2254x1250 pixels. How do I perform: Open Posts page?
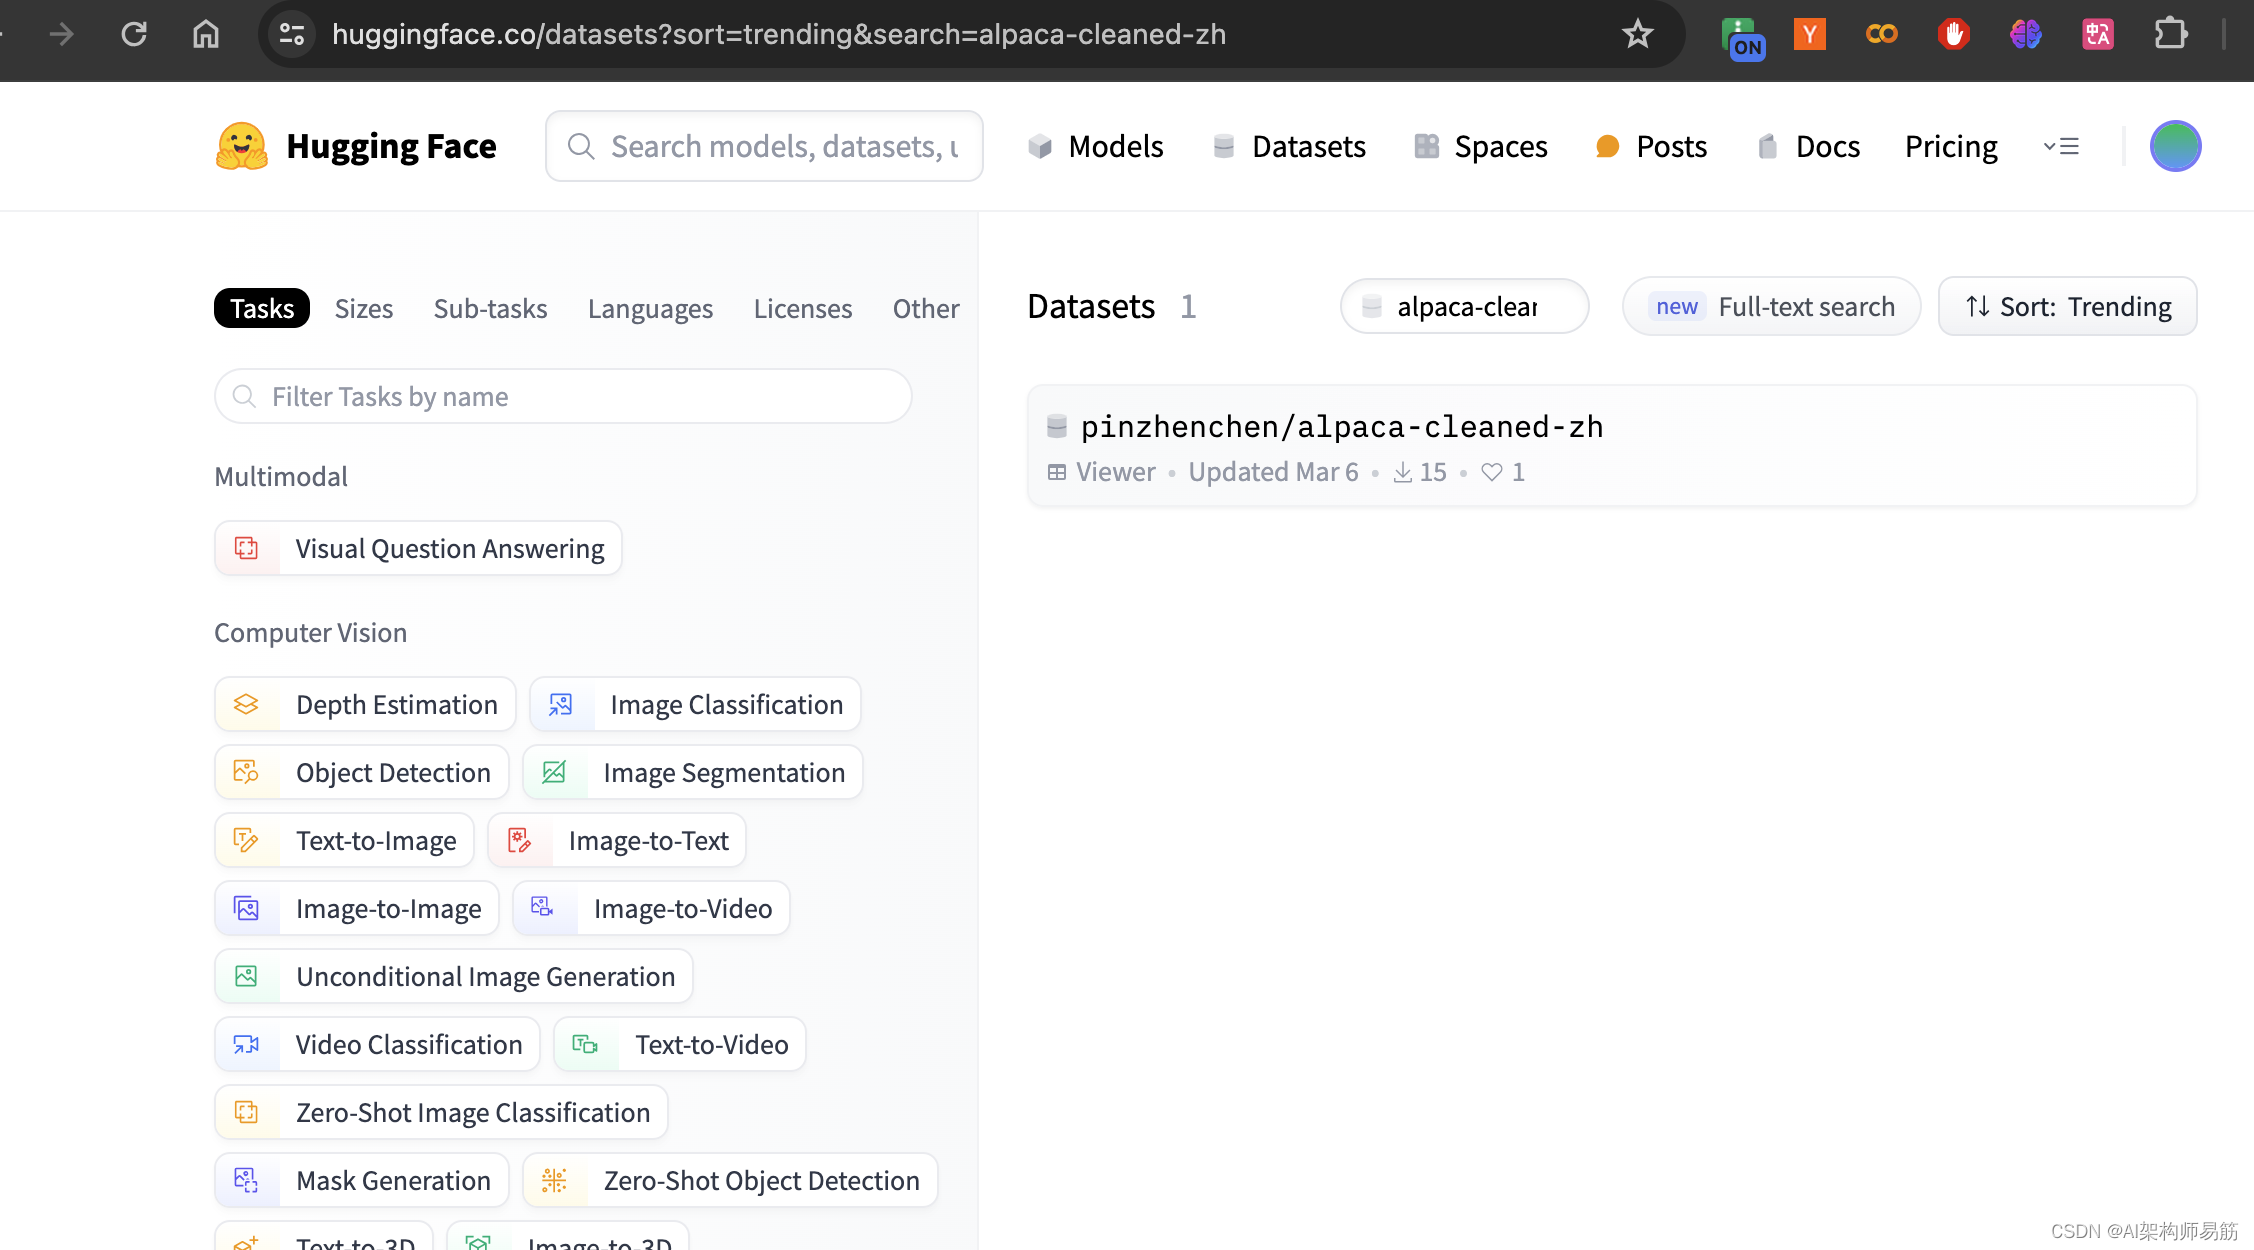pos(1651,146)
